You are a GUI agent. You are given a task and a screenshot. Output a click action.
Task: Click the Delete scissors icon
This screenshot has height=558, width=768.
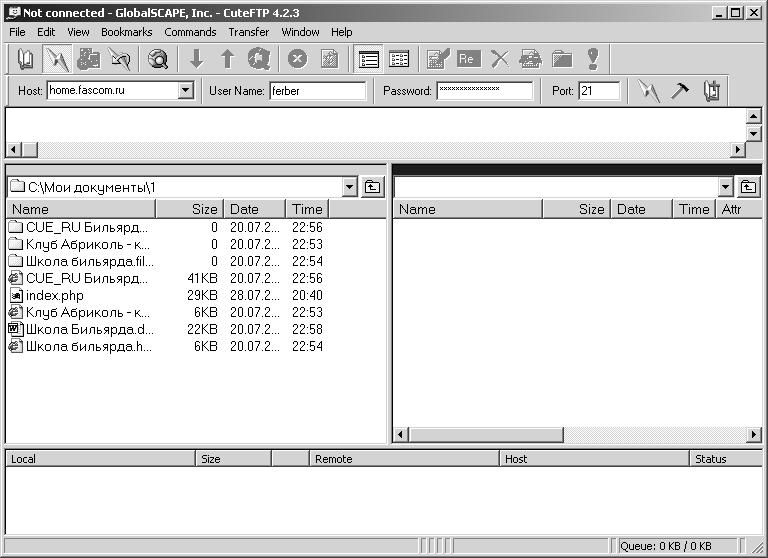pyautogui.click(x=500, y=59)
